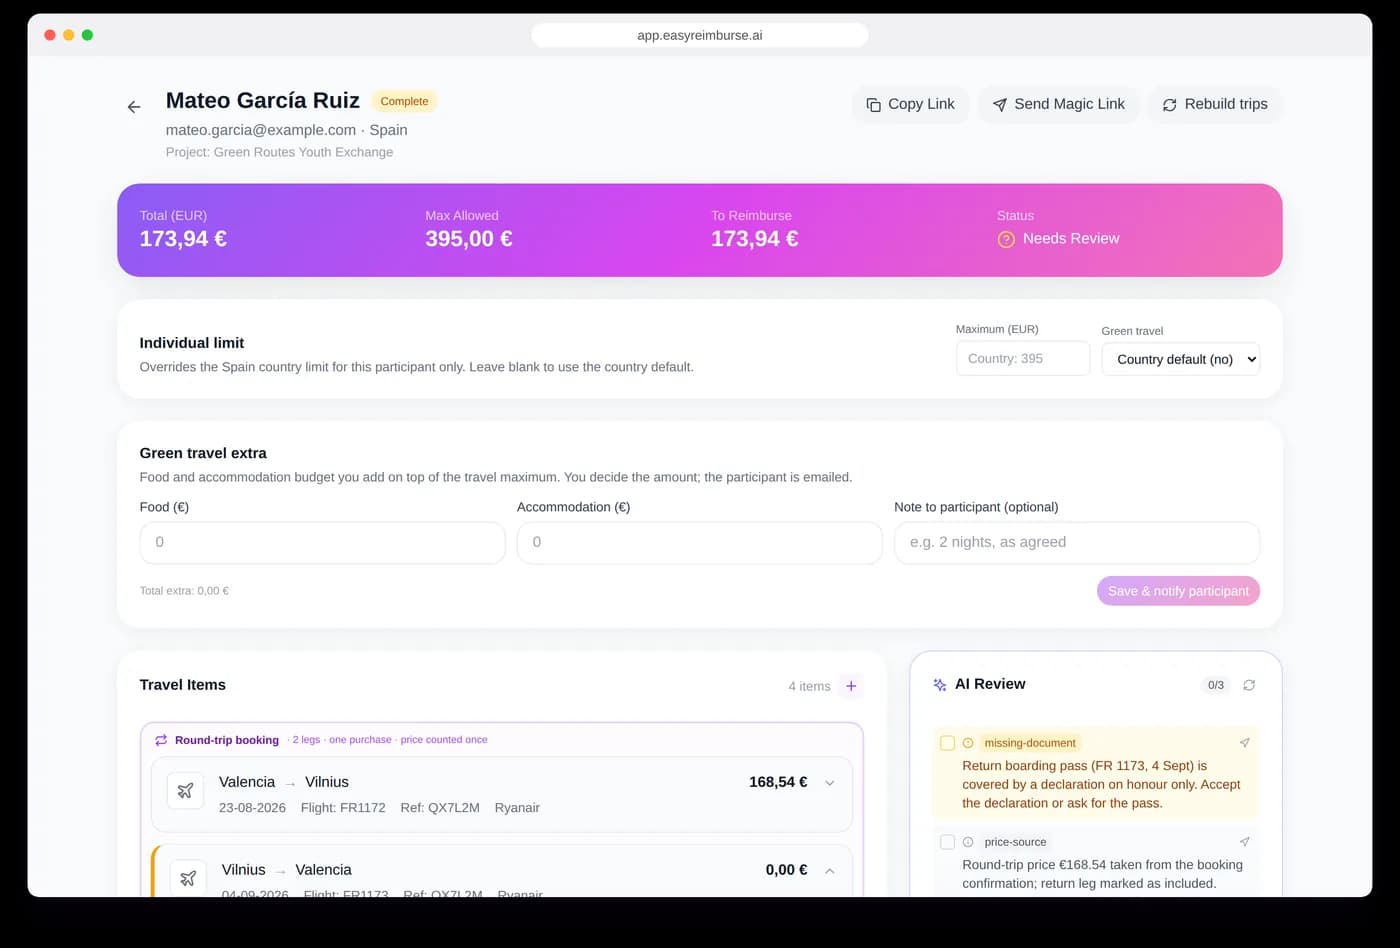This screenshot has width=1400, height=948.
Task: Click the Note to participant field
Action: click(x=1077, y=542)
